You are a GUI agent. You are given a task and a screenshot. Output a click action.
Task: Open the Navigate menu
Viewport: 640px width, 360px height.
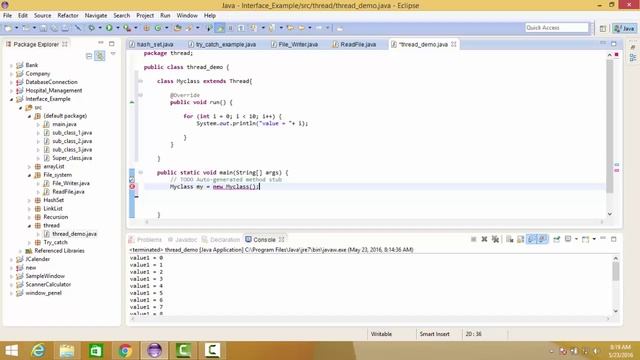coord(96,16)
